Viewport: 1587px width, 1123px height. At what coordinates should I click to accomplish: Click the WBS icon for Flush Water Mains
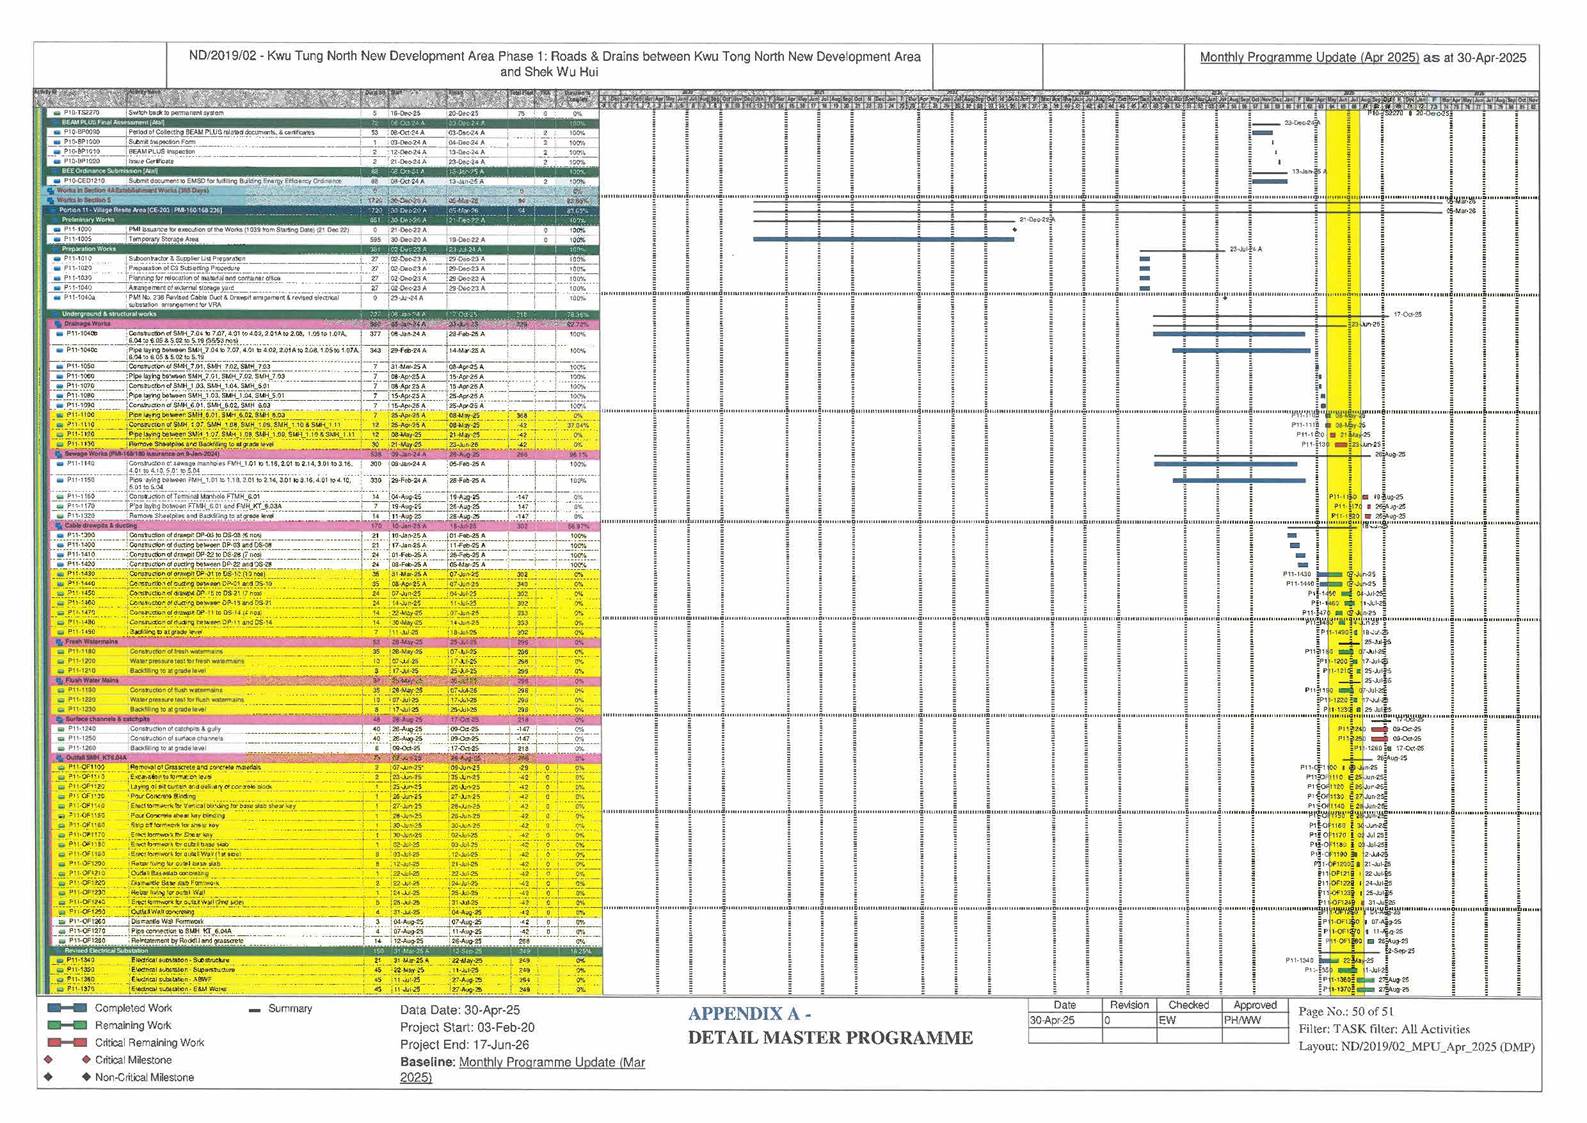pyautogui.click(x=59, y=681)
